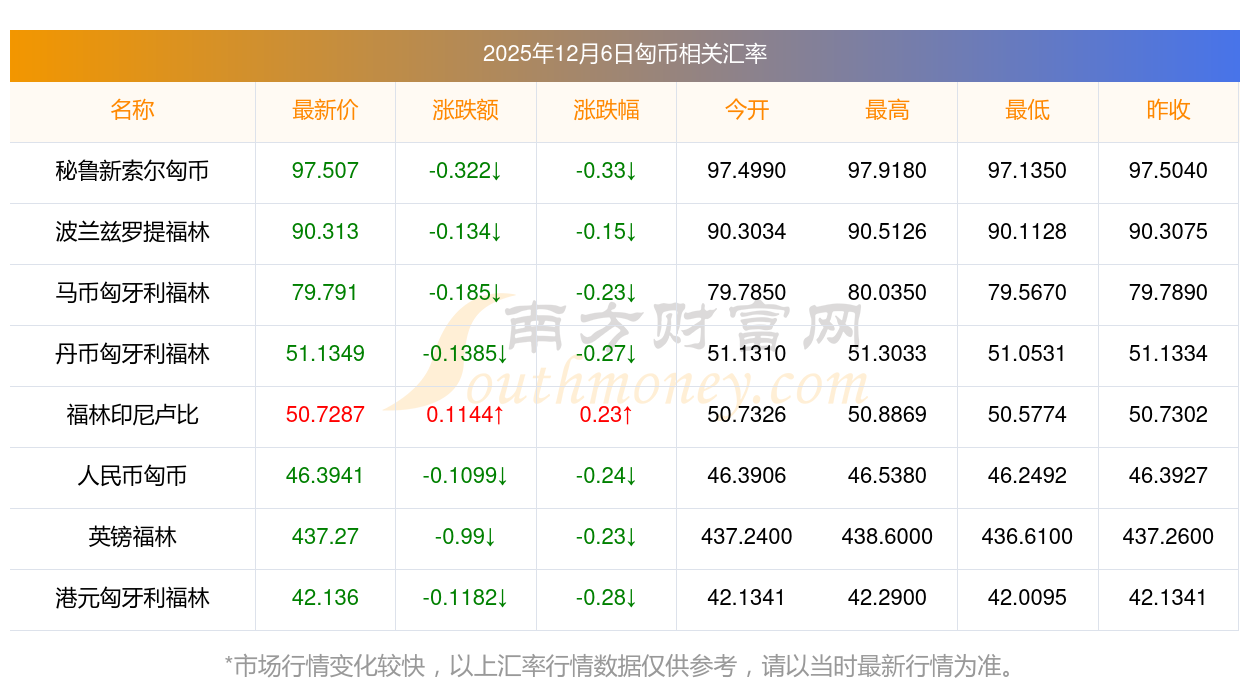Click the row name '港元匈牙利福林'
Screen dimensions: 1250x697
pos(132,598)
